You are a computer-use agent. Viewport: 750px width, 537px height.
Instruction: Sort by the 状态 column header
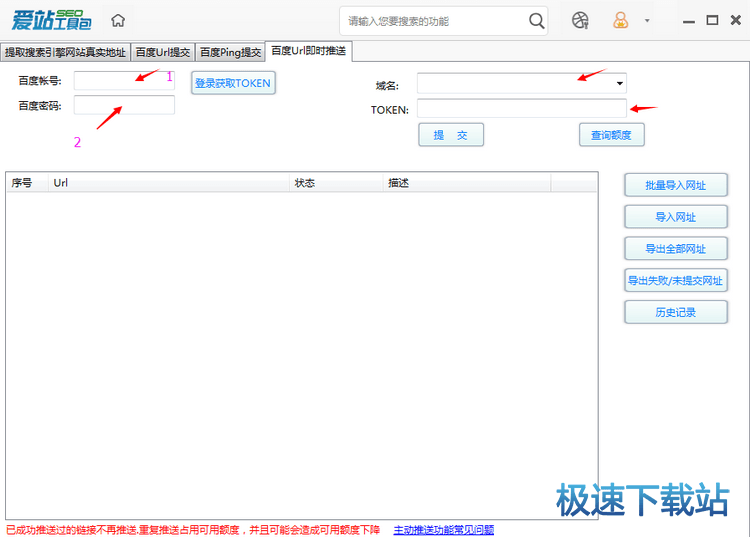pyautogui.click(x=336, y=183)
